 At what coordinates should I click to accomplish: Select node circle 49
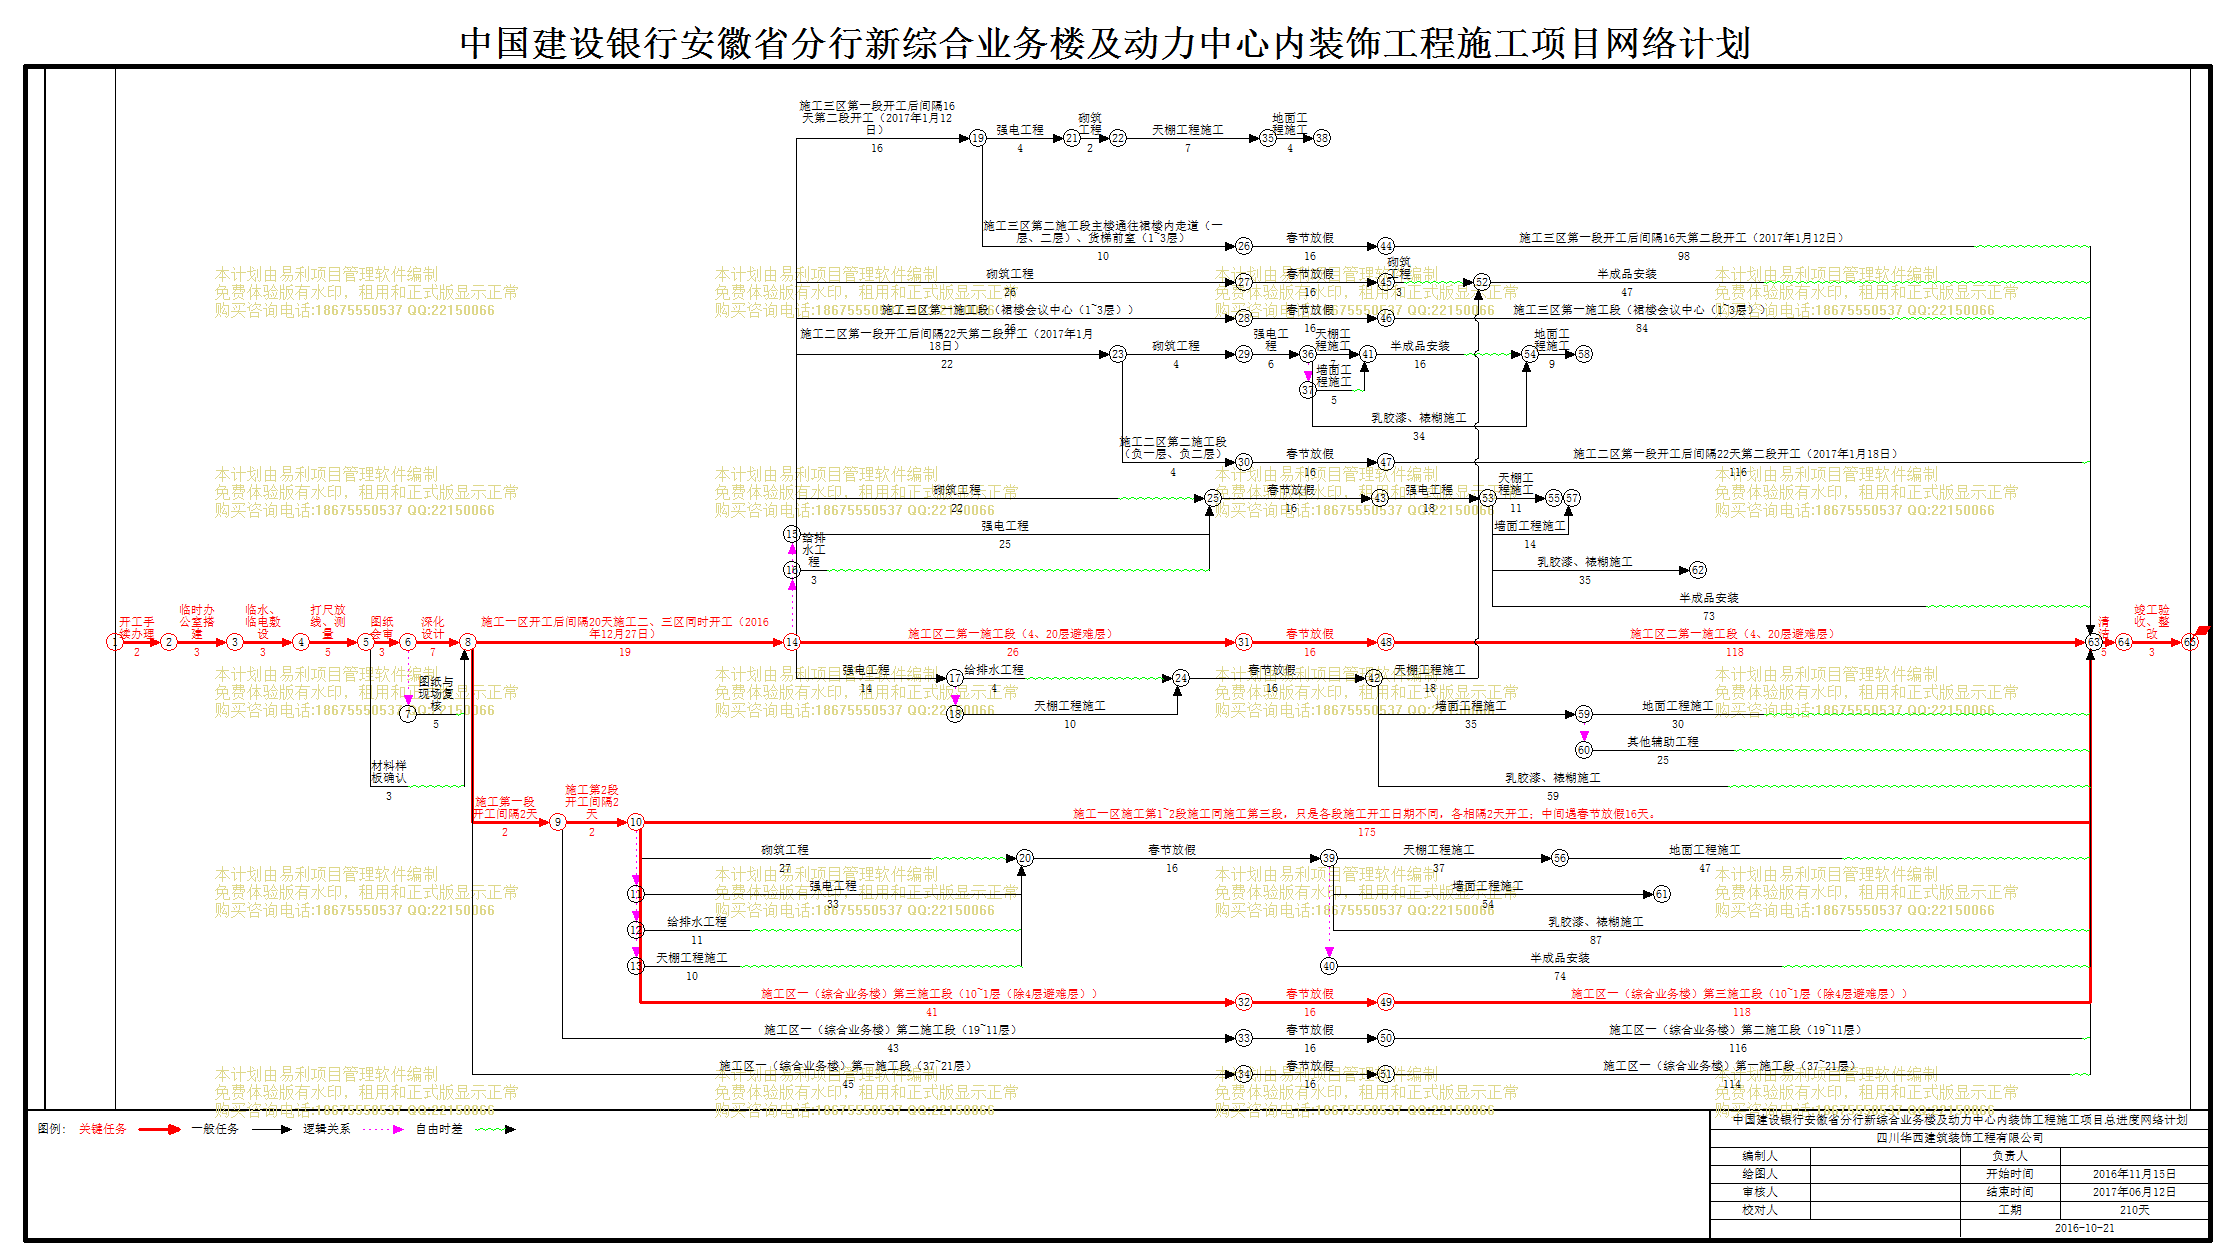click(x=1386, y=1002)
